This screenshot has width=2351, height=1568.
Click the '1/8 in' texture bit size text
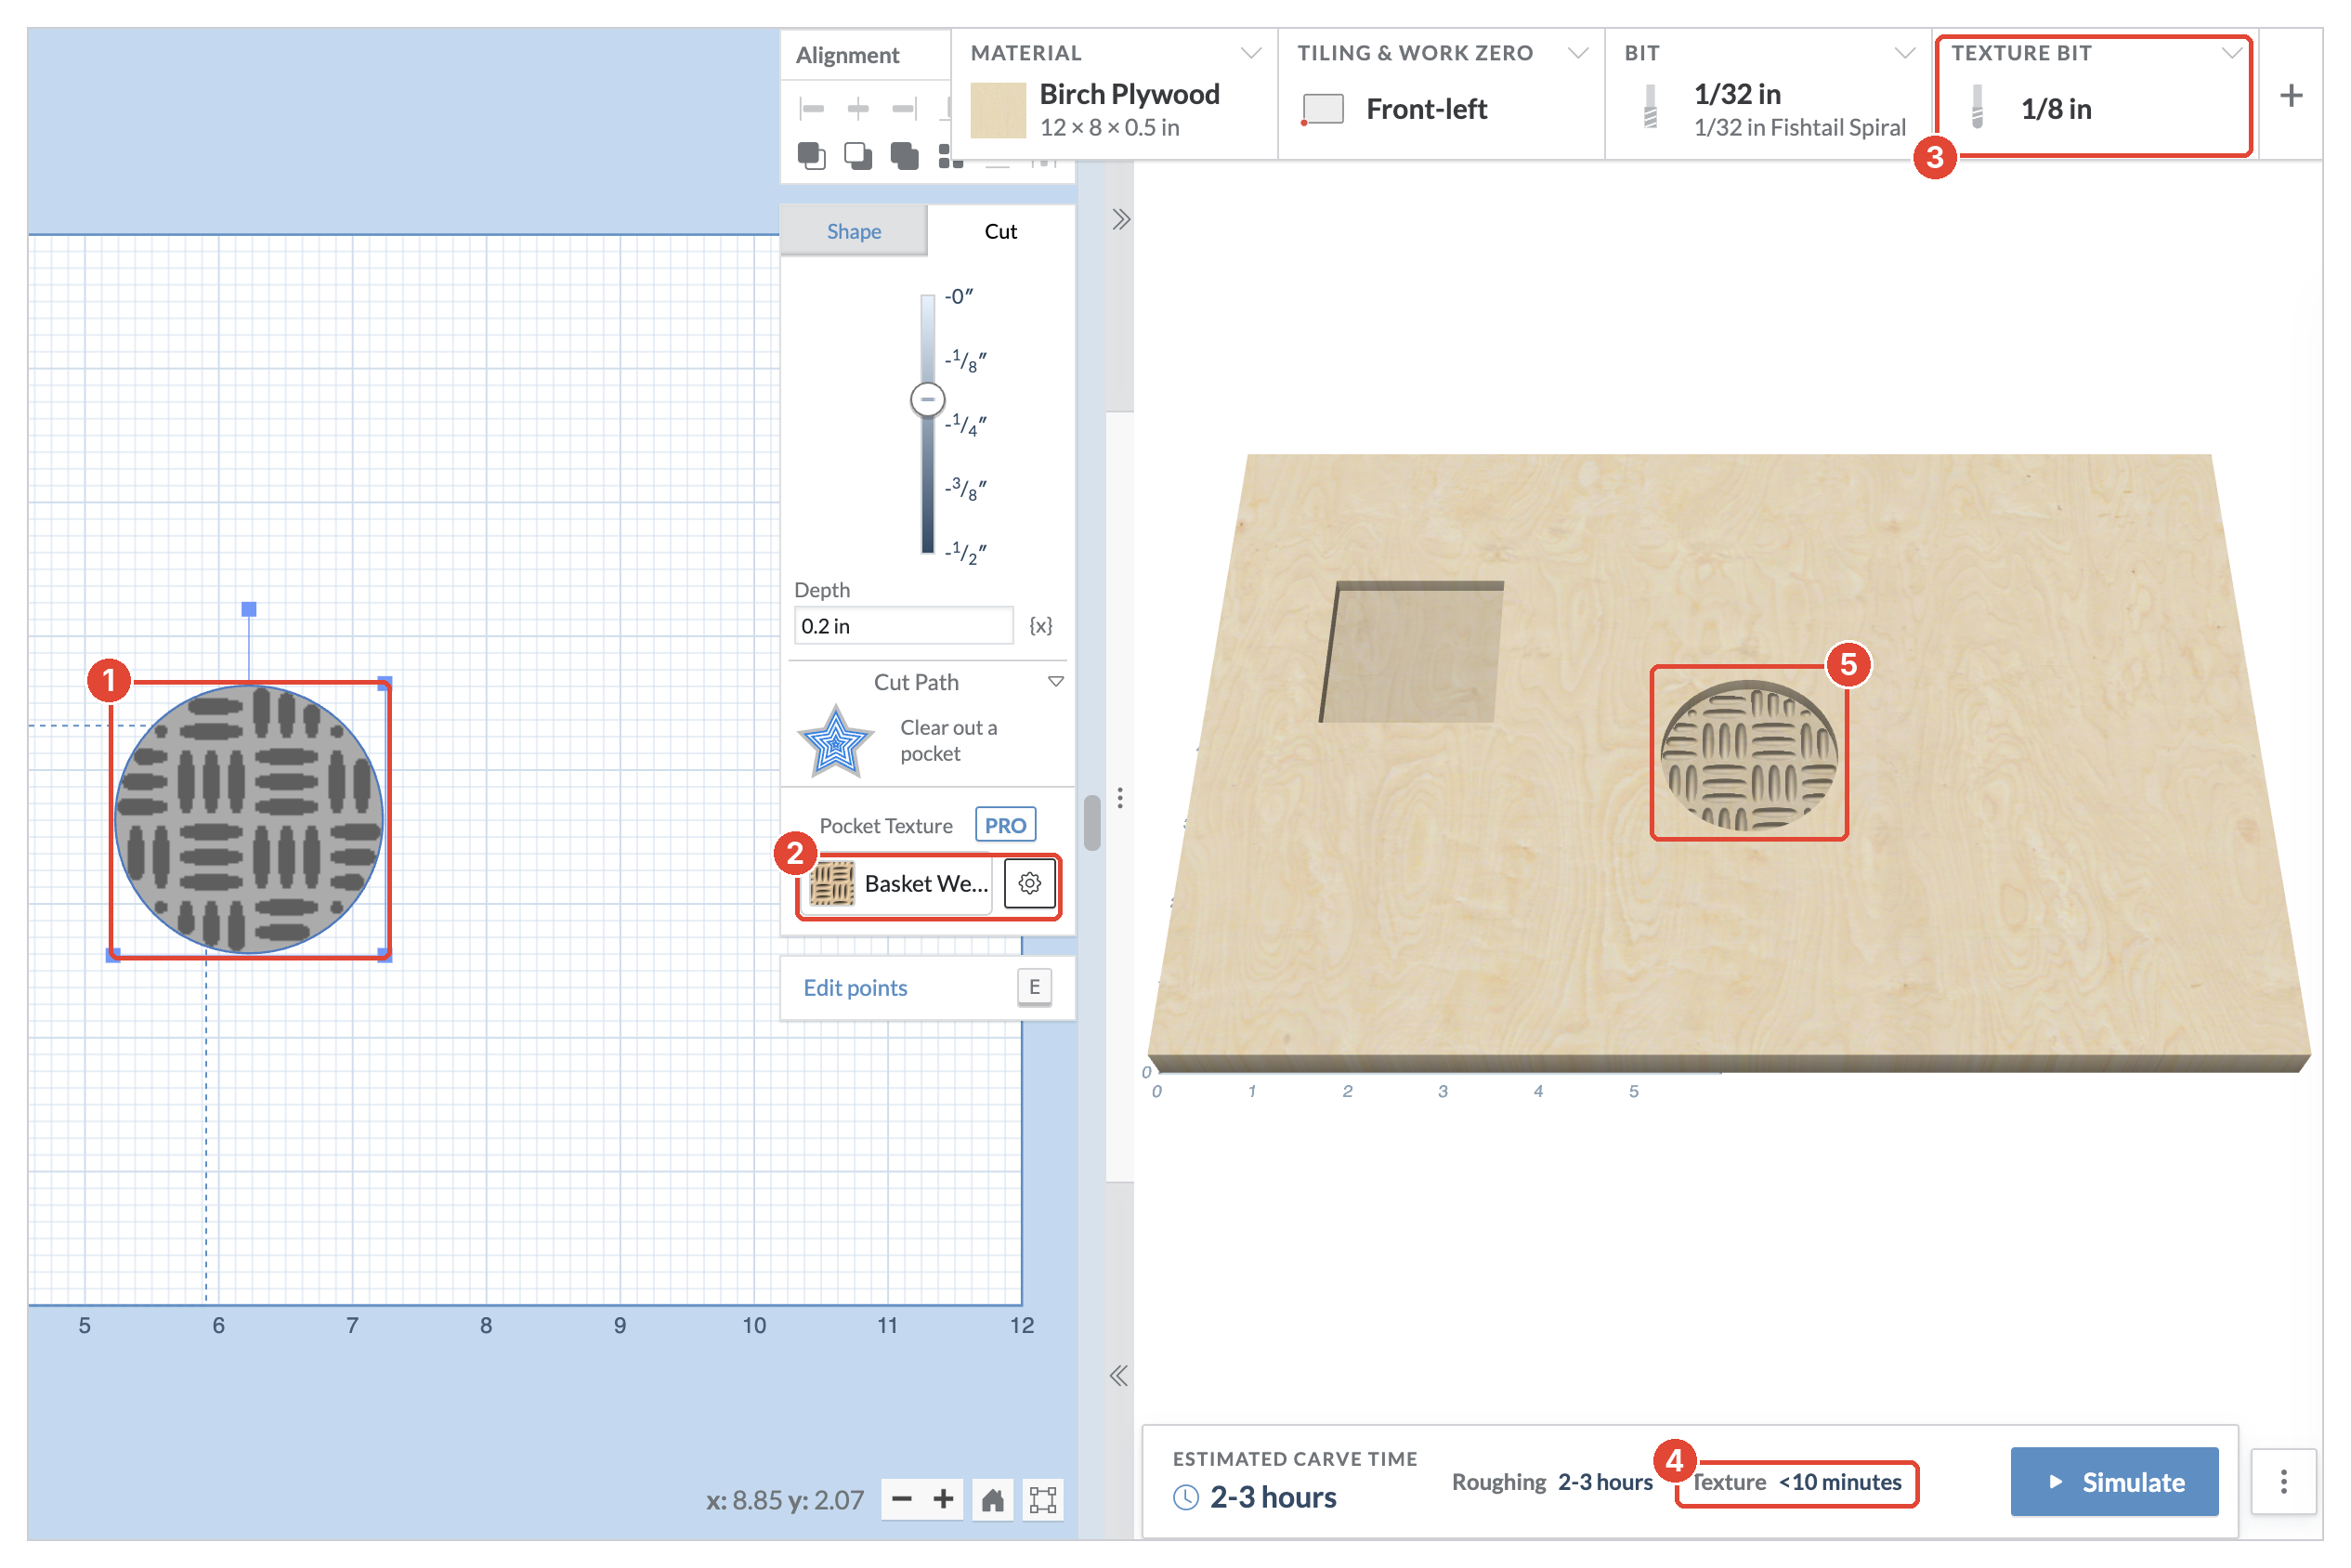[x=2056, y=109]
